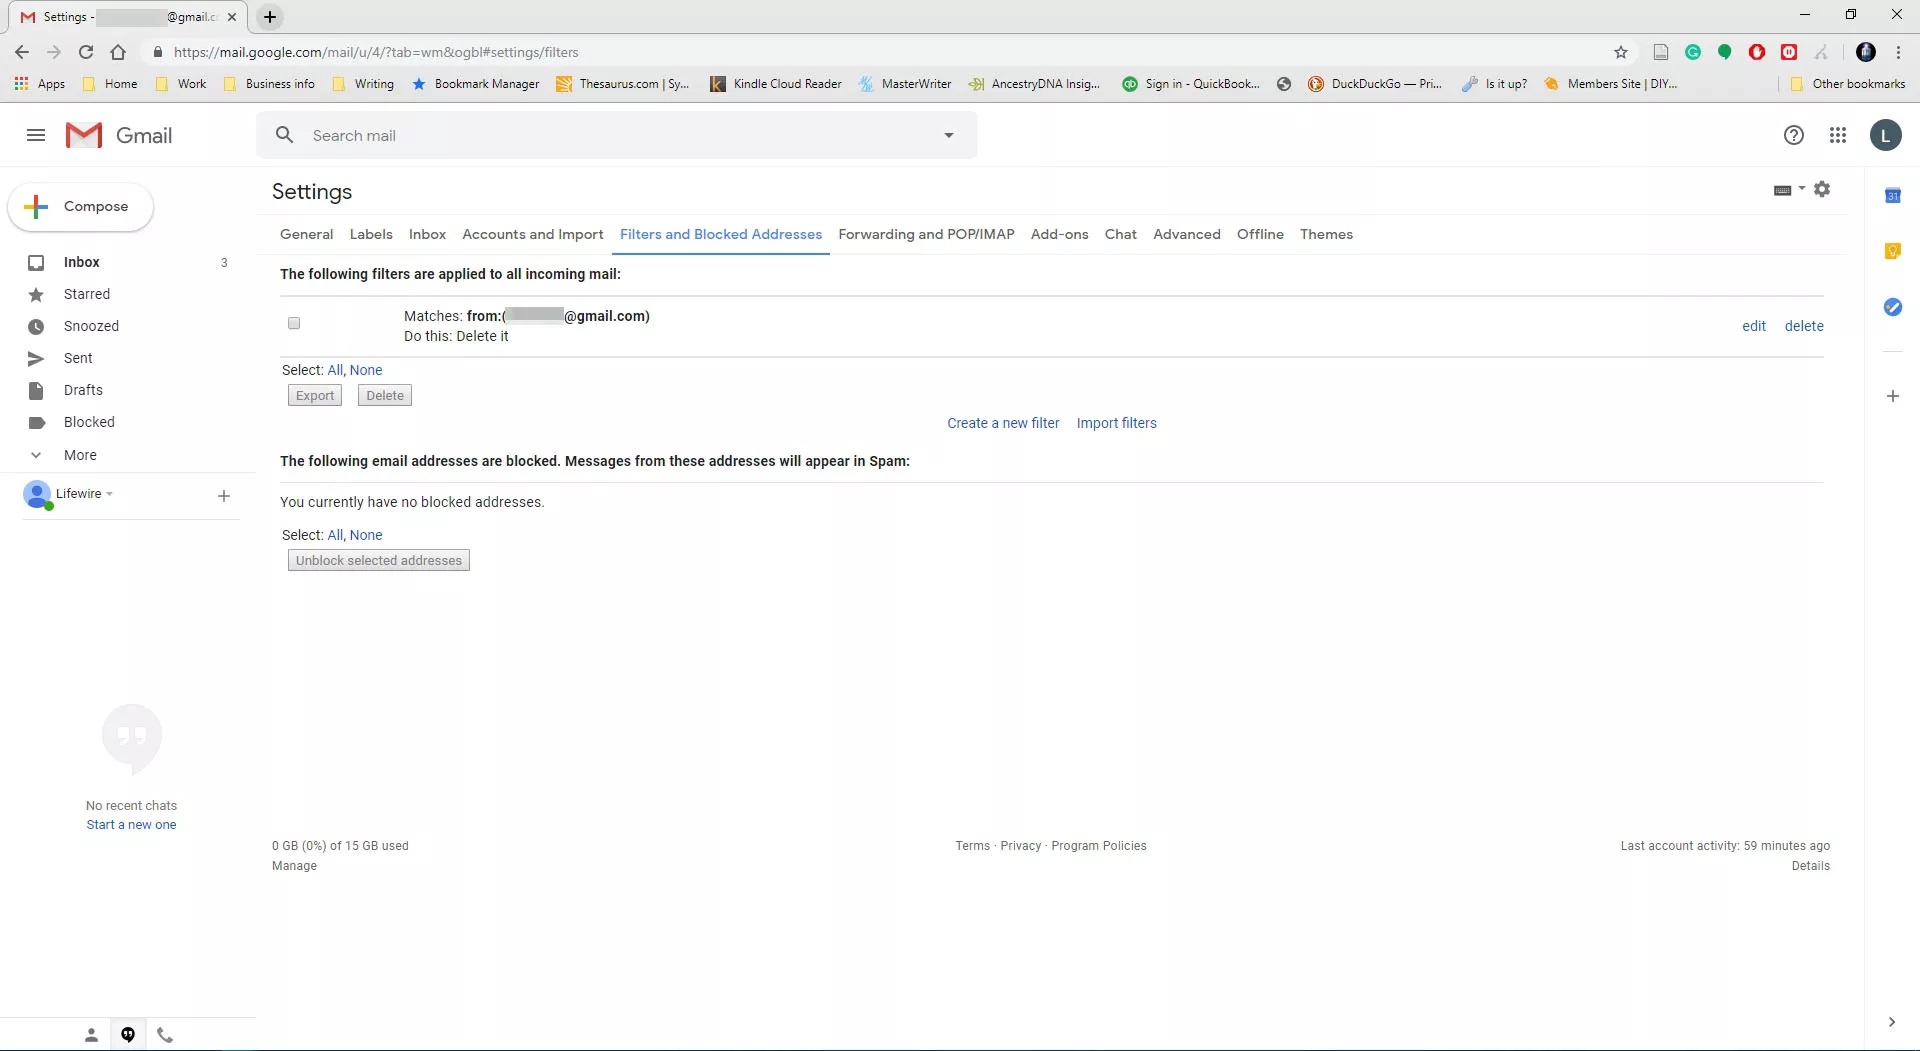1920x1051 pixels.
Task: Open Google Tasks from the side panel
Action: click(1892, 307)
